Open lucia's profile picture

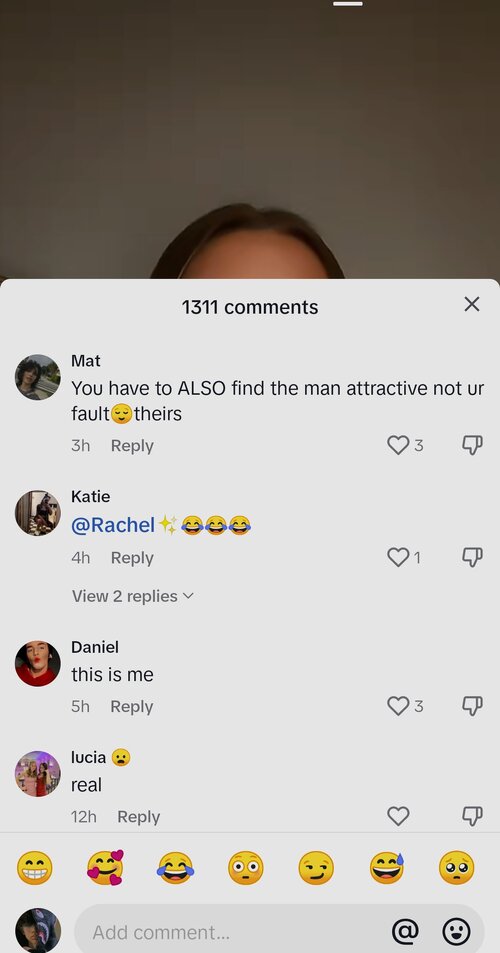point(38,773)
